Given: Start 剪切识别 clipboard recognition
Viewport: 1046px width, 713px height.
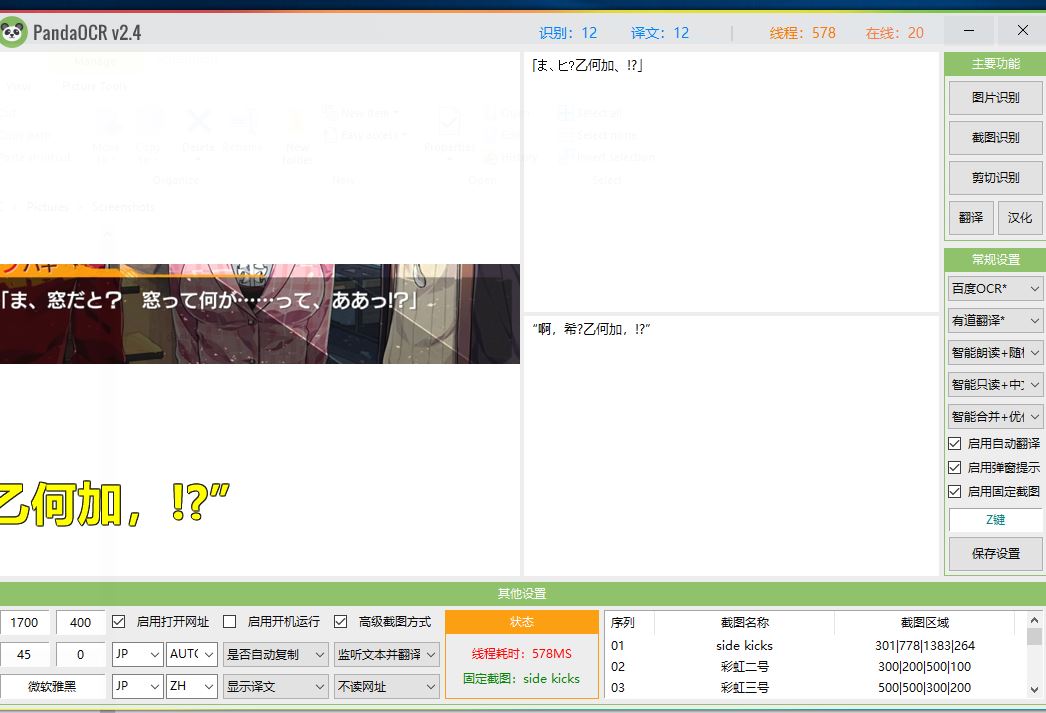Looking at the screenshot, I should click(995, 177).
